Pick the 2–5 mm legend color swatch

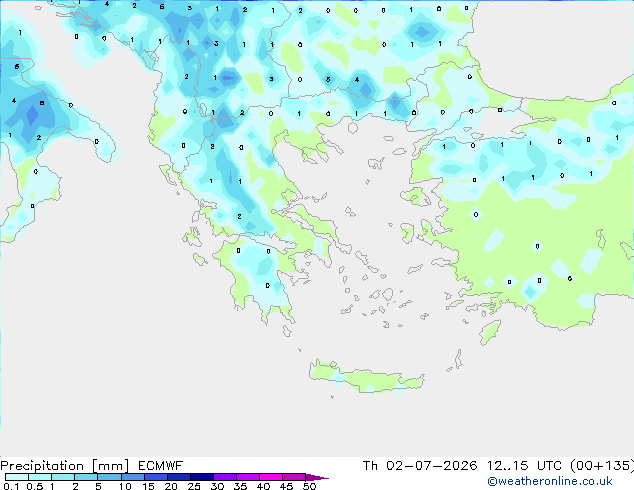(x=86, y=477)
